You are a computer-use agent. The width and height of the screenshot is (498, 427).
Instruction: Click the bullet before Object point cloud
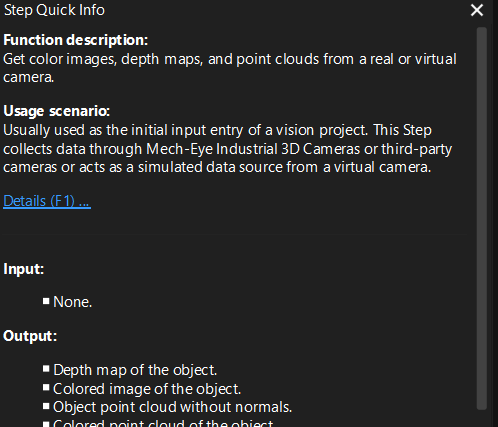click(x=46, y=406)
